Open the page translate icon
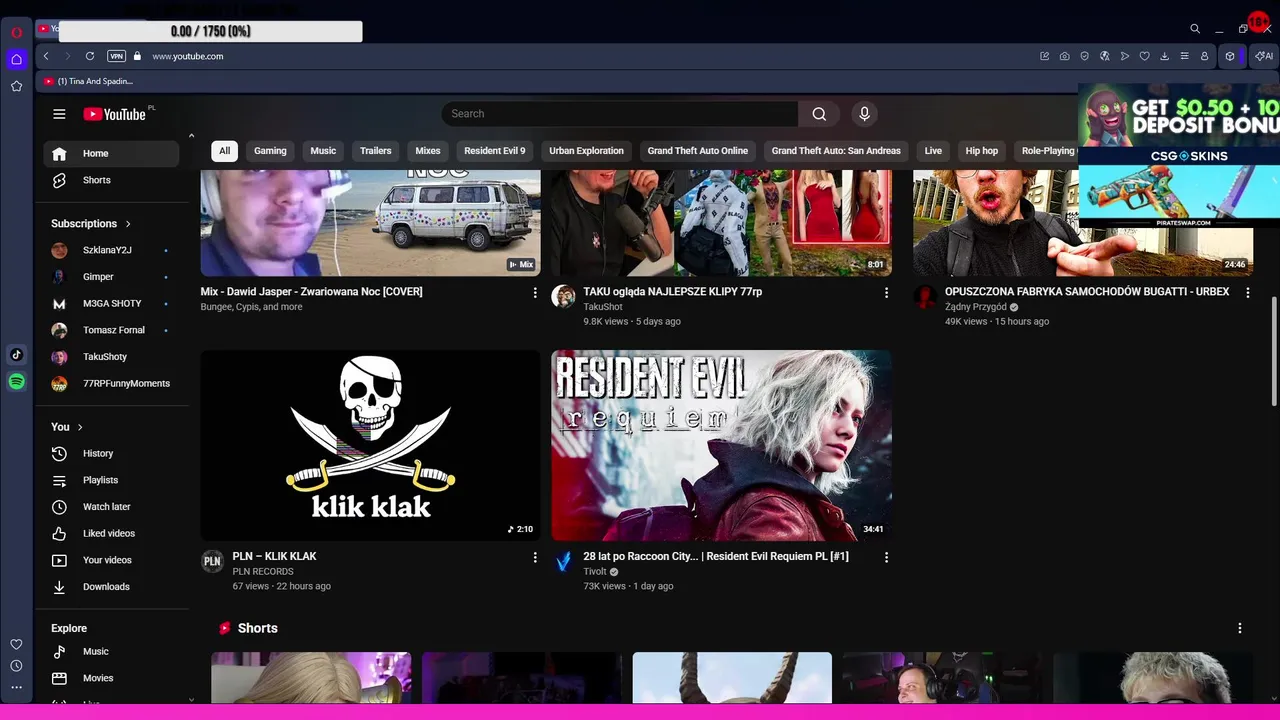1280x720 pixels. pos(1104,56)
